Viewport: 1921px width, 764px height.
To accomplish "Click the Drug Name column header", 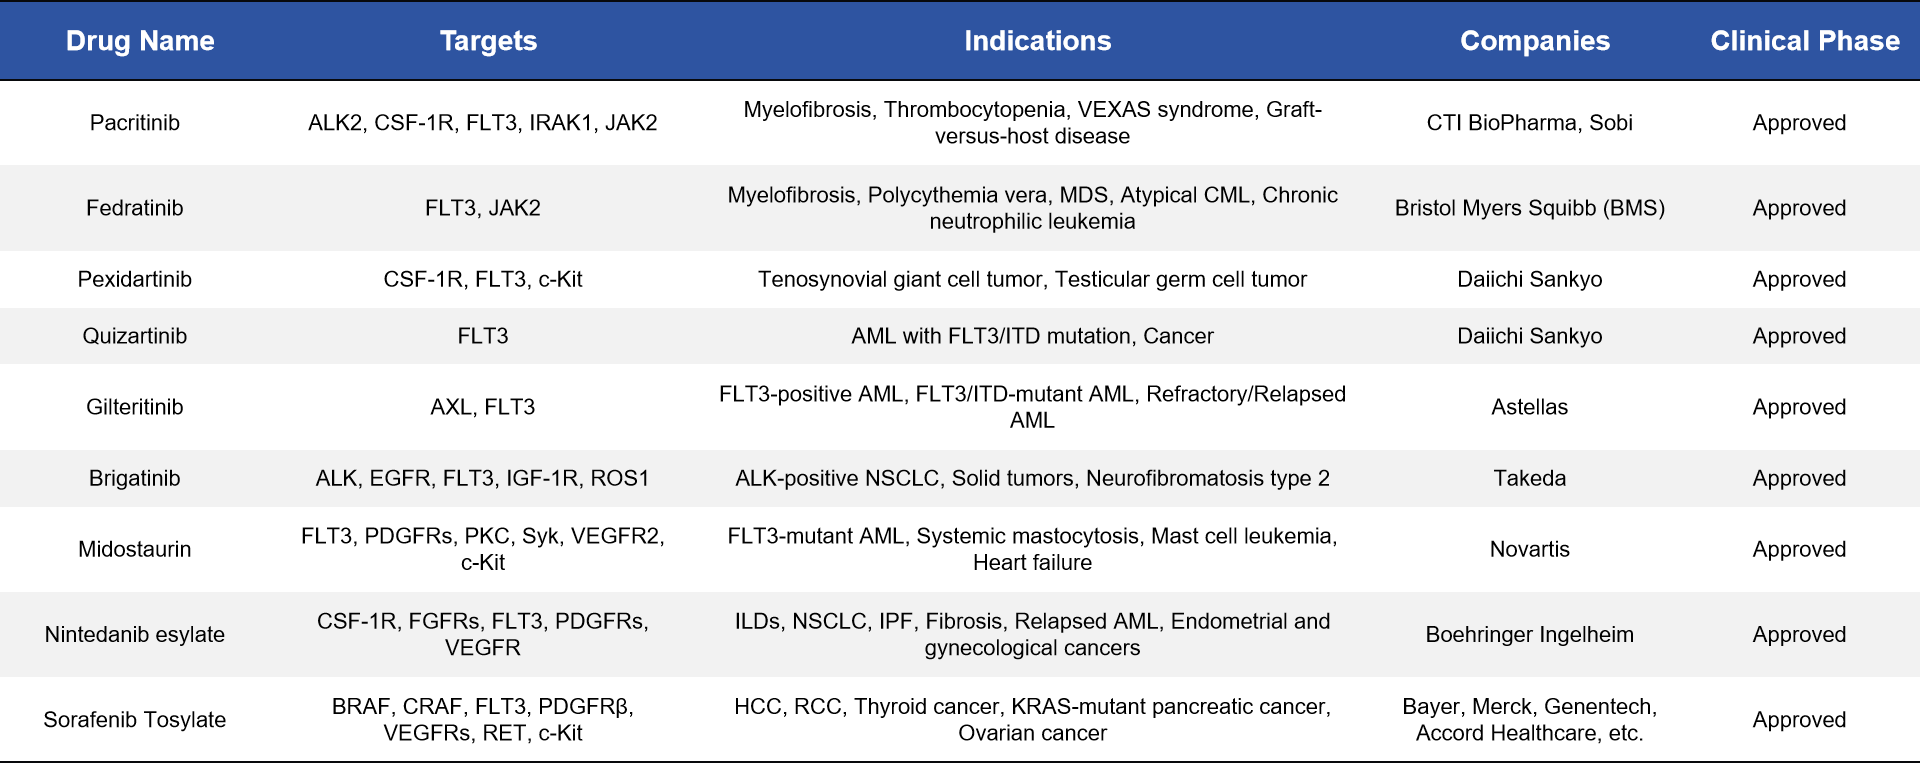I will (x=140, y=41).
